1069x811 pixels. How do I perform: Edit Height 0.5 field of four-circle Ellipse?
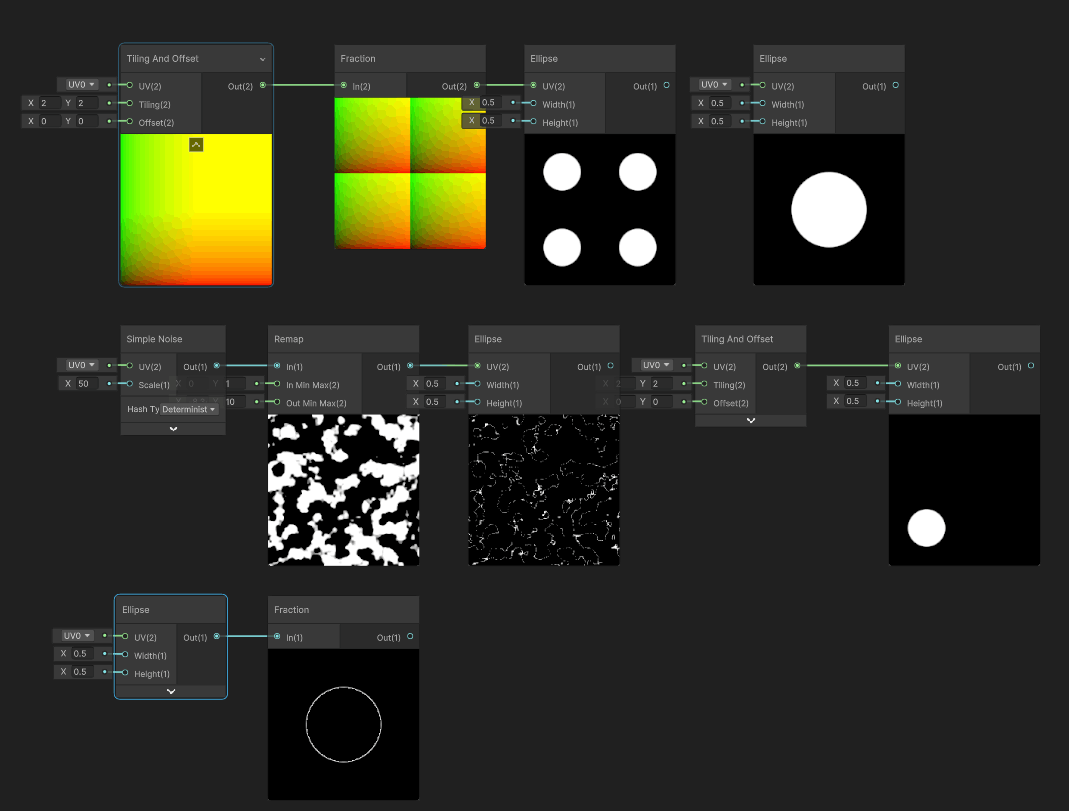[493, 121]
